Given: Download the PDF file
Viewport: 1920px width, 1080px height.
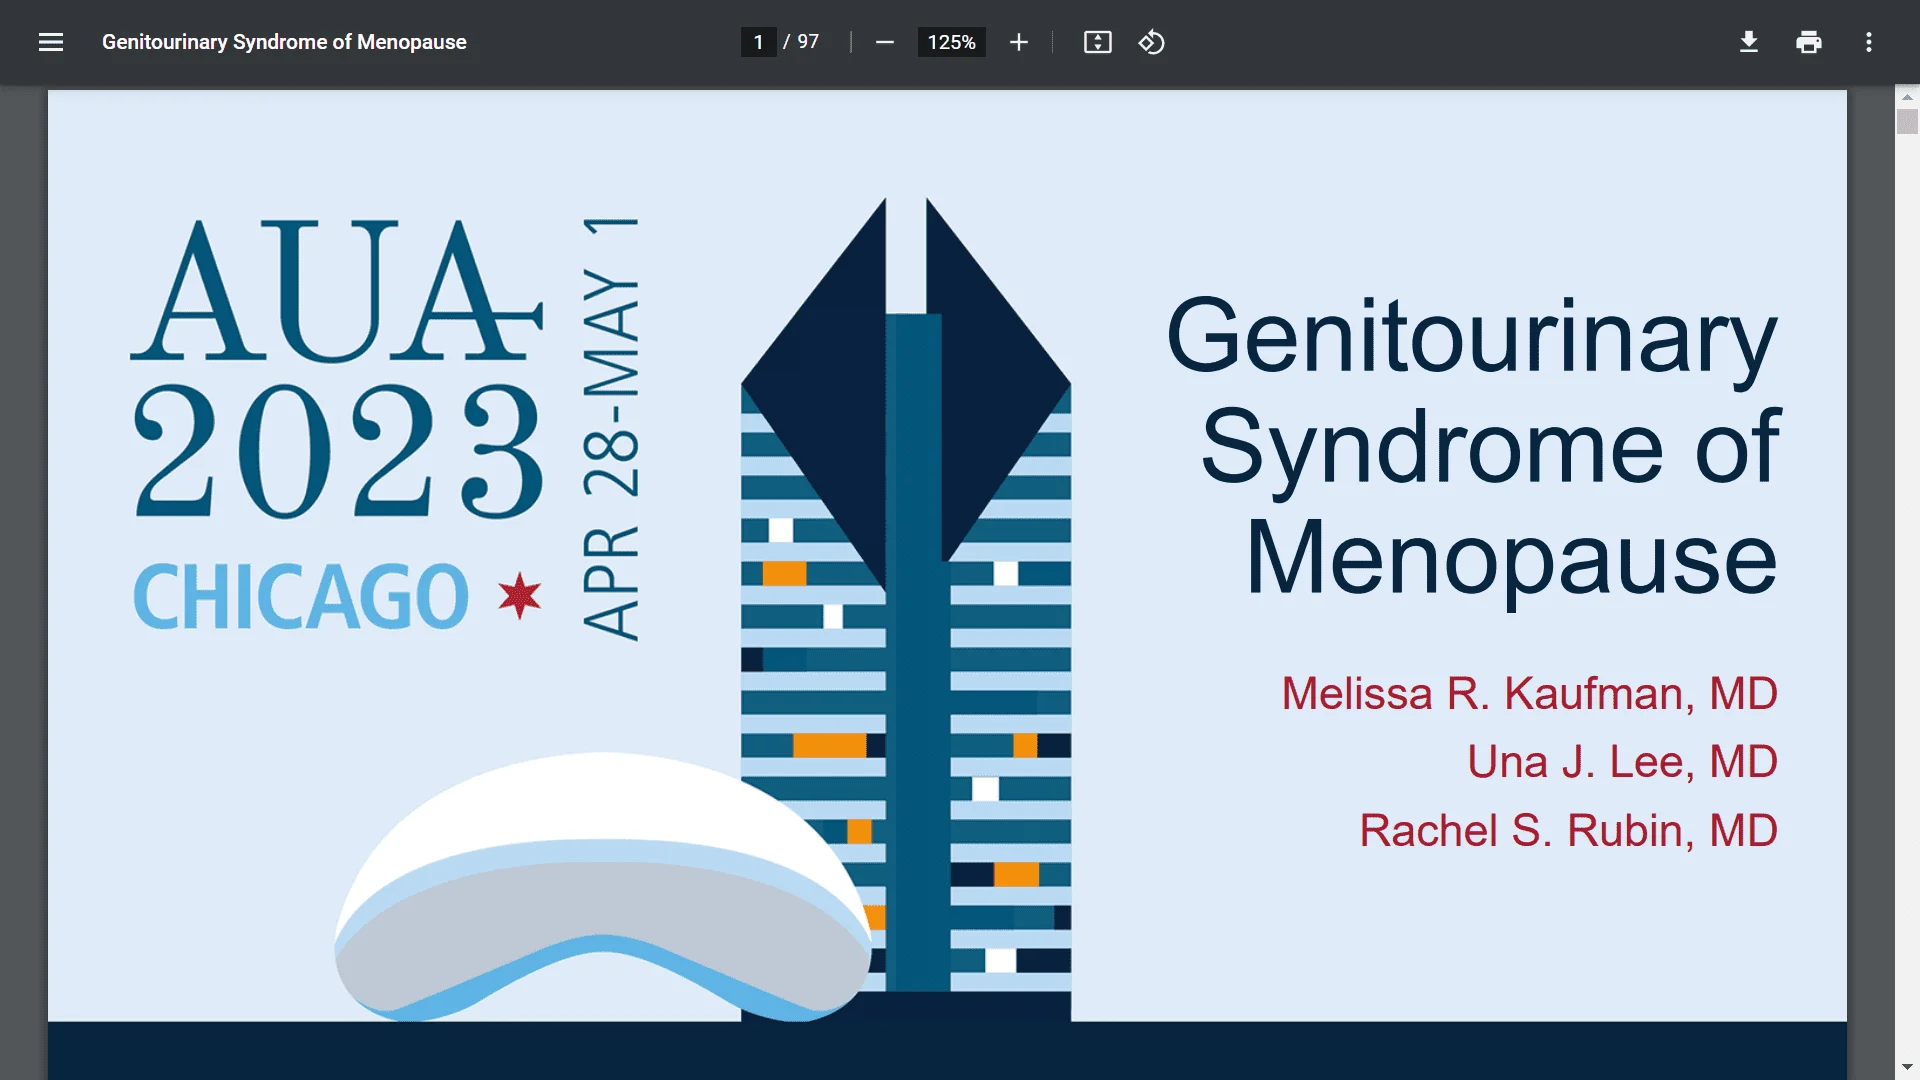Looking at the screenshot, I should [1748, 42].
